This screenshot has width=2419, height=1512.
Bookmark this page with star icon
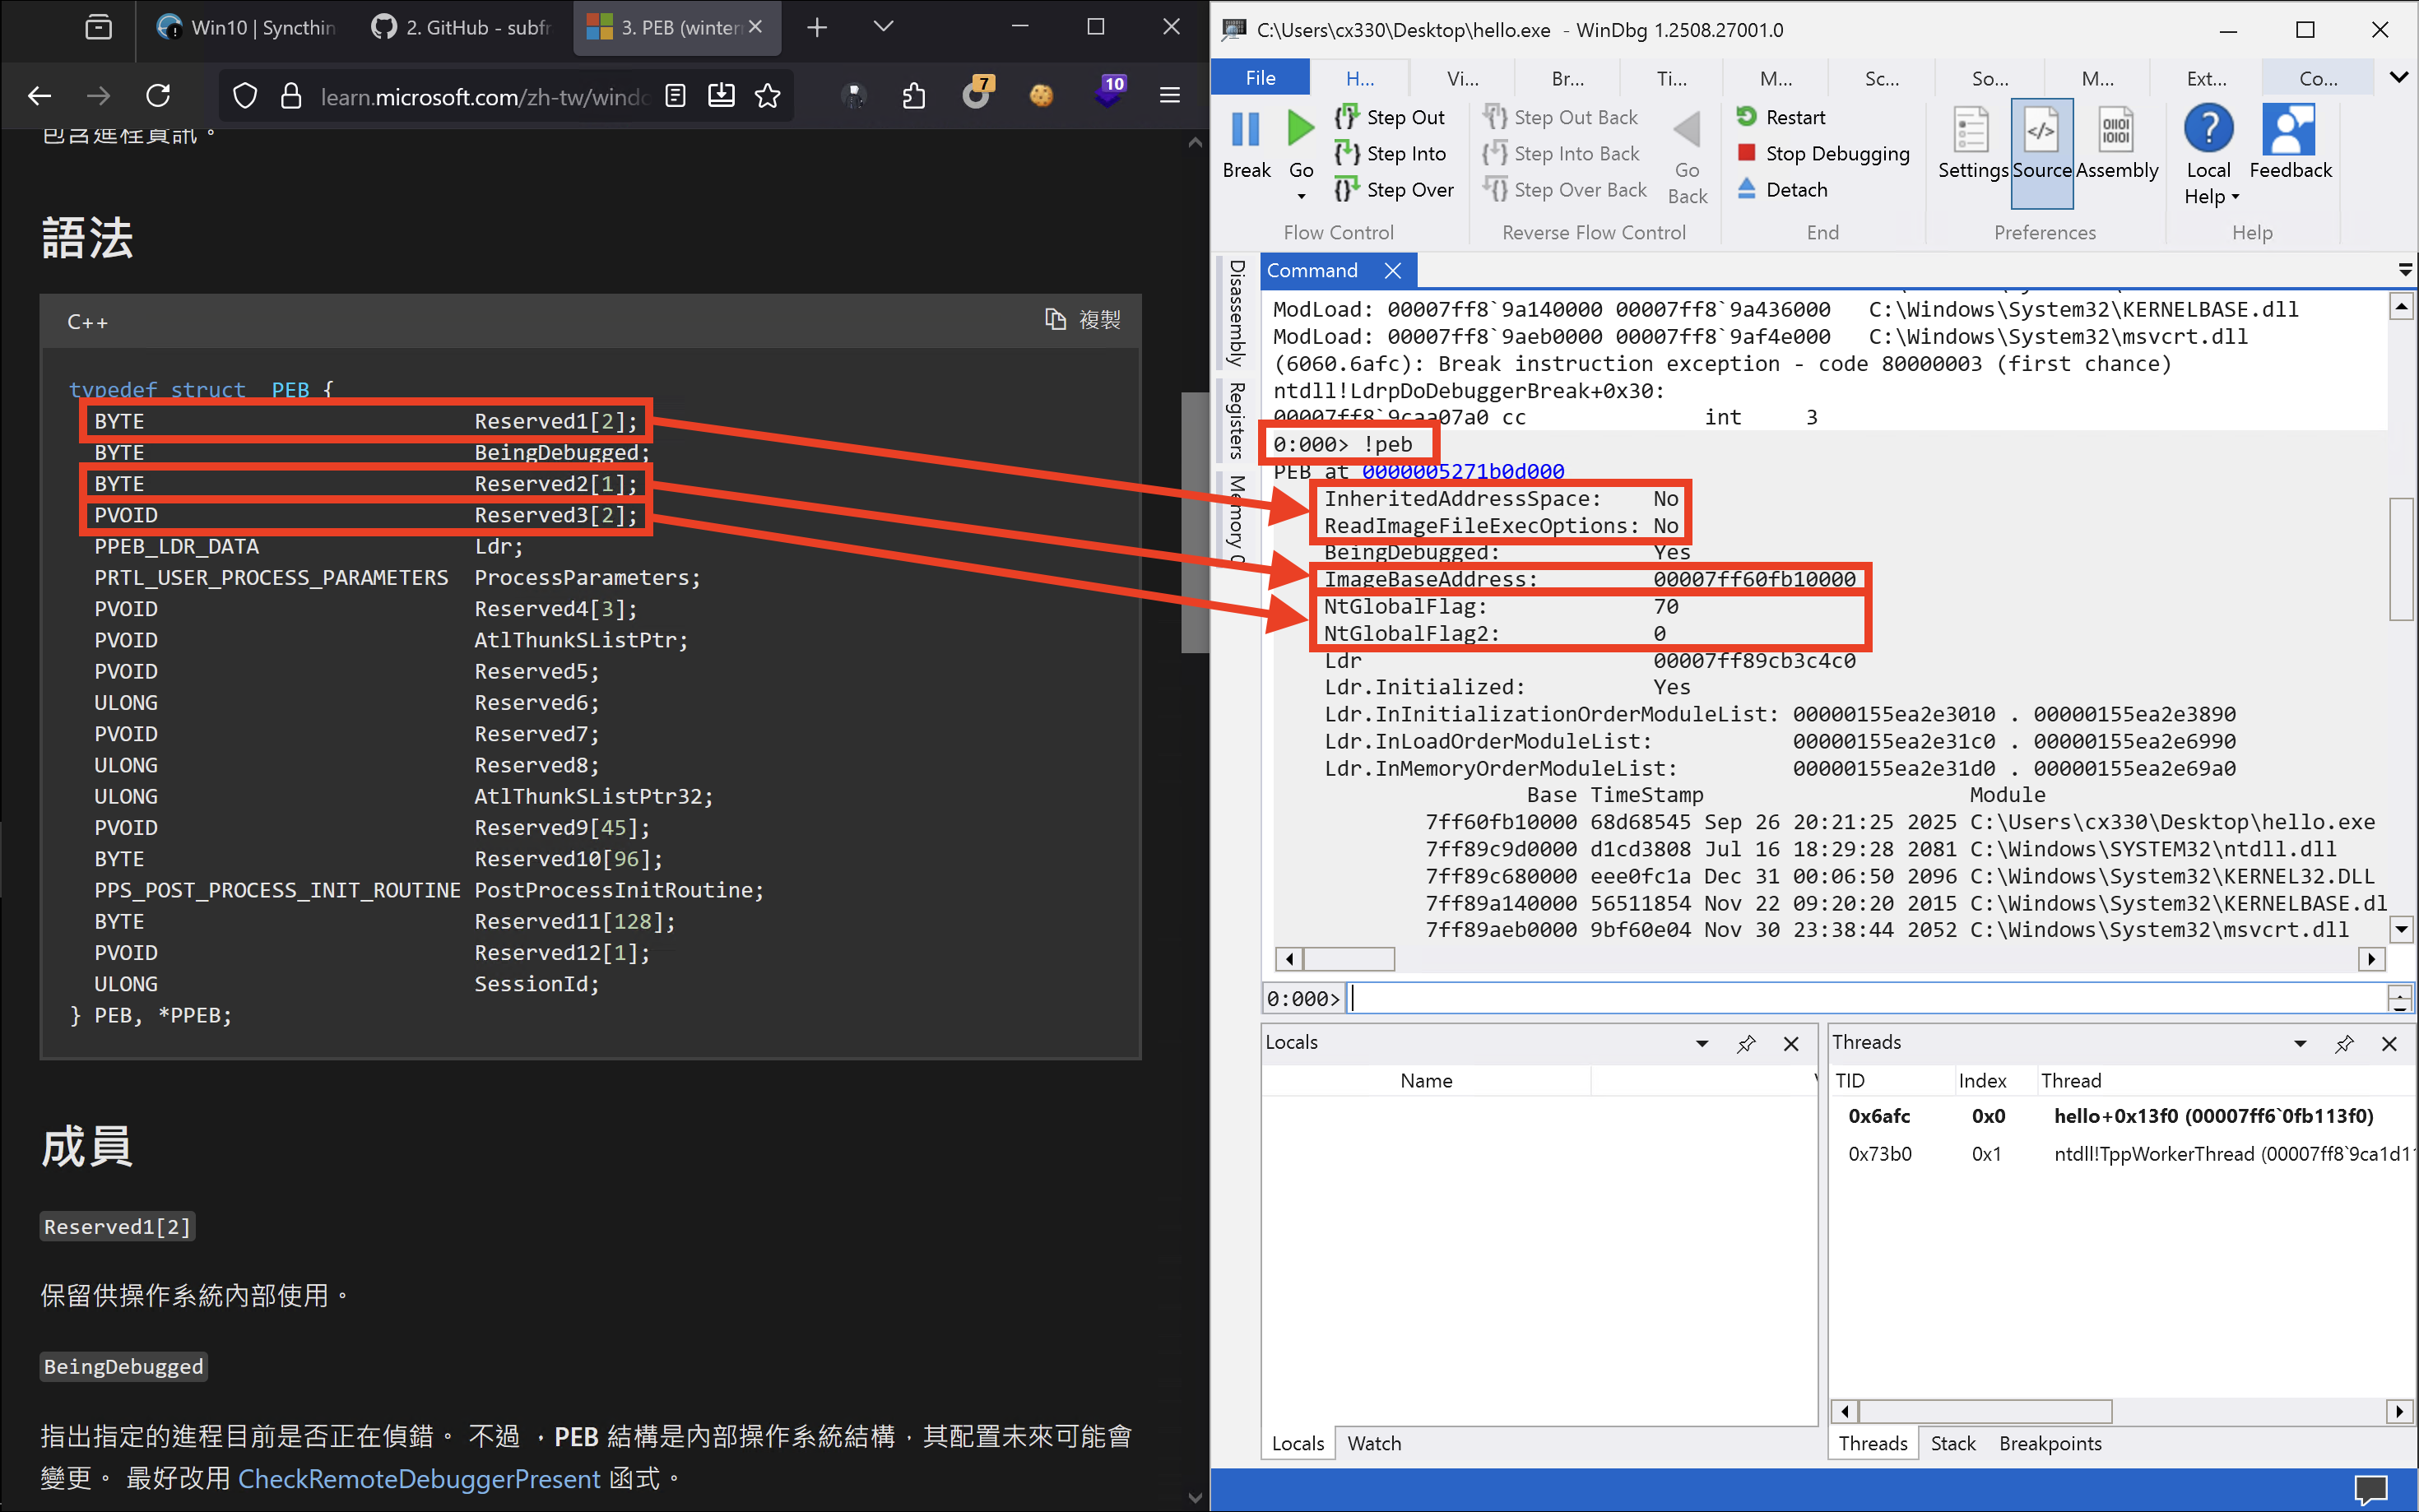767,96
